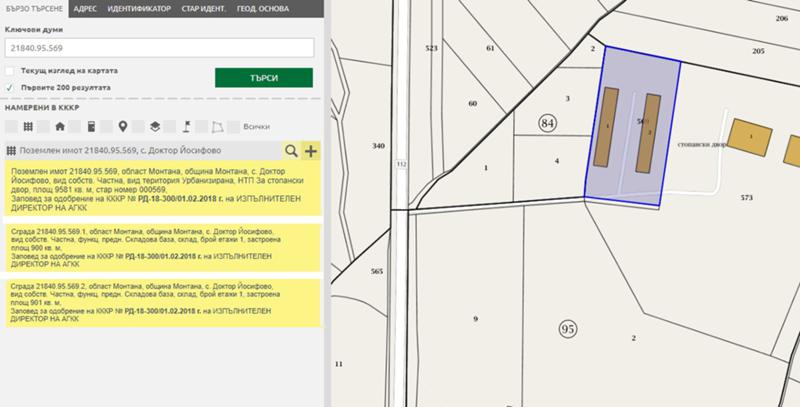This screenshot has width=800, height=407.
Task: Select the building unit filter icon
Action: point(91,127)
